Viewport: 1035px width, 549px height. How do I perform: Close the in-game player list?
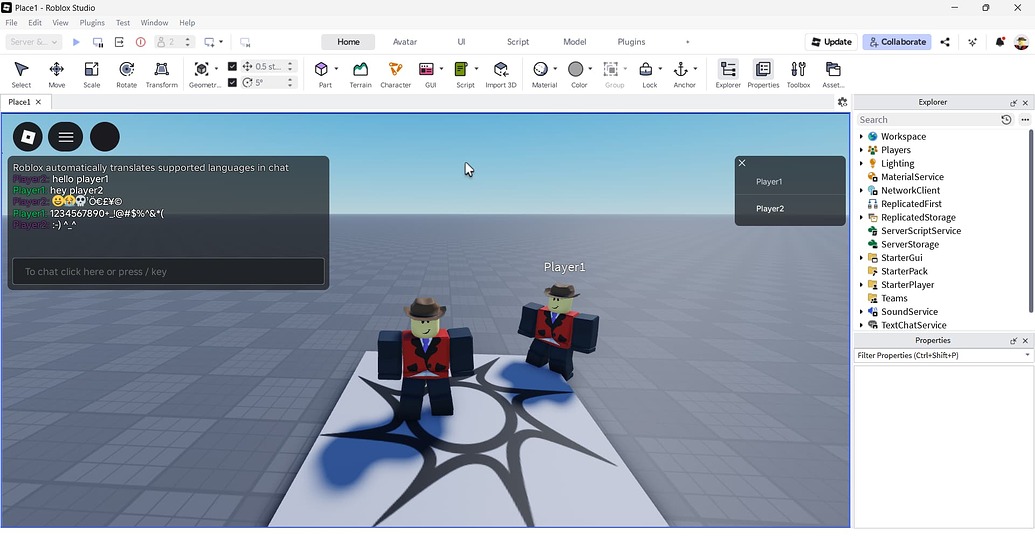coord(742,163)
